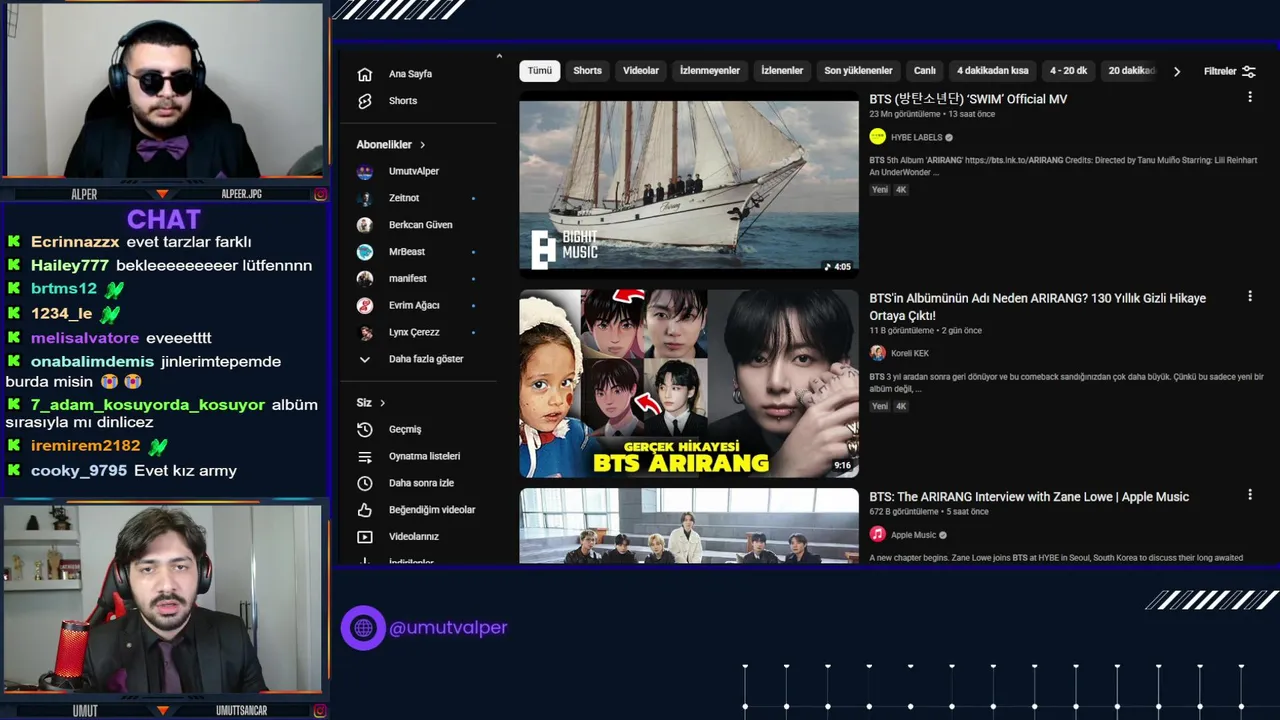Open Zeitnot channel avatar

[x=365, y=198]
